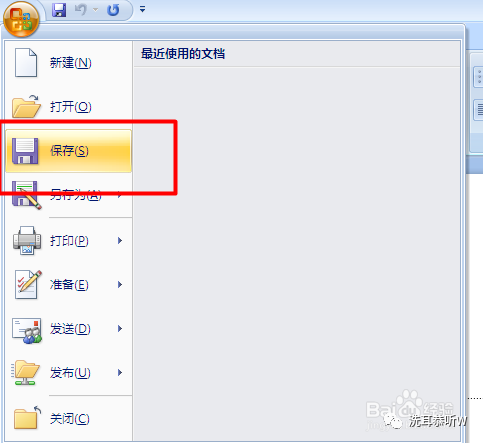This screenshot has width=483, height=443.
Task: Expand the 准备(E) submenu arrow
Action: point(120,284)
